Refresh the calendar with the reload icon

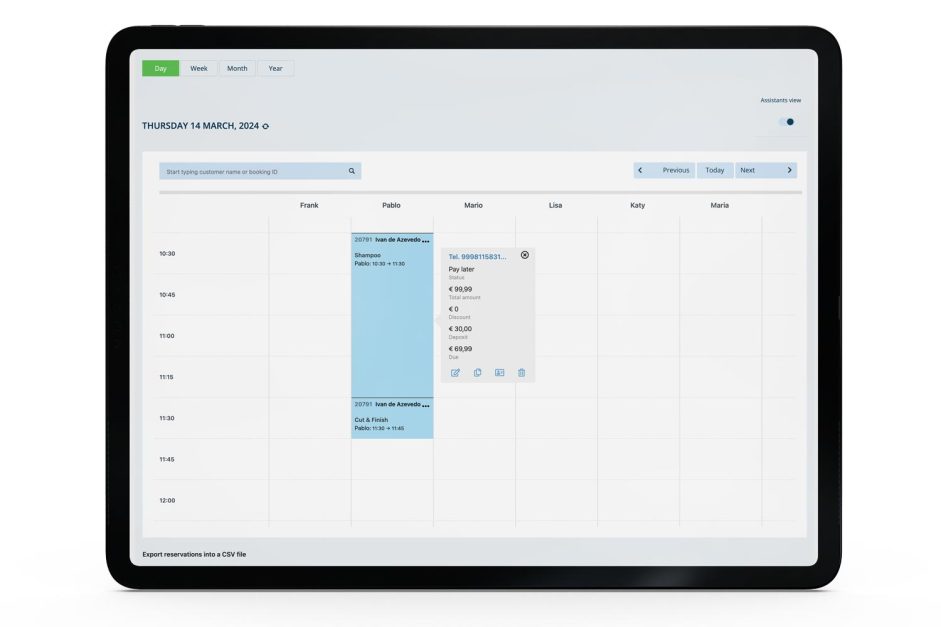coord(263,128)
